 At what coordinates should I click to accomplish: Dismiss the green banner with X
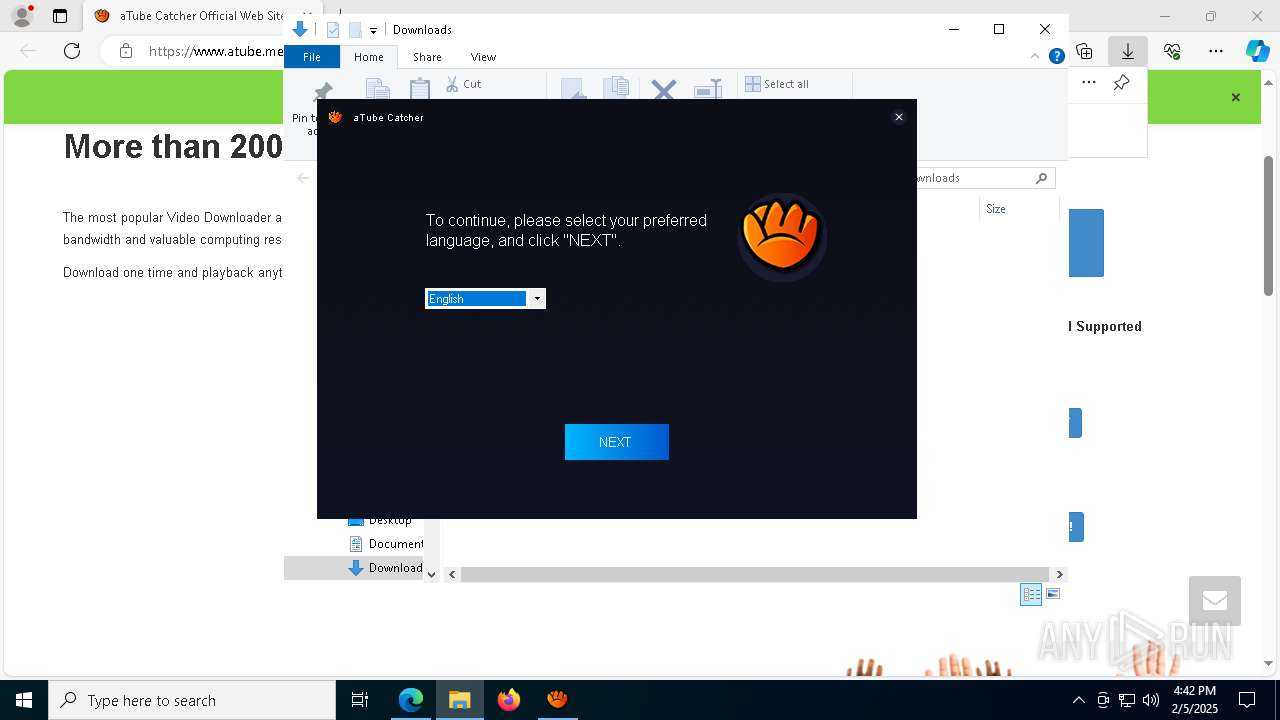[x=1236, y=97]
